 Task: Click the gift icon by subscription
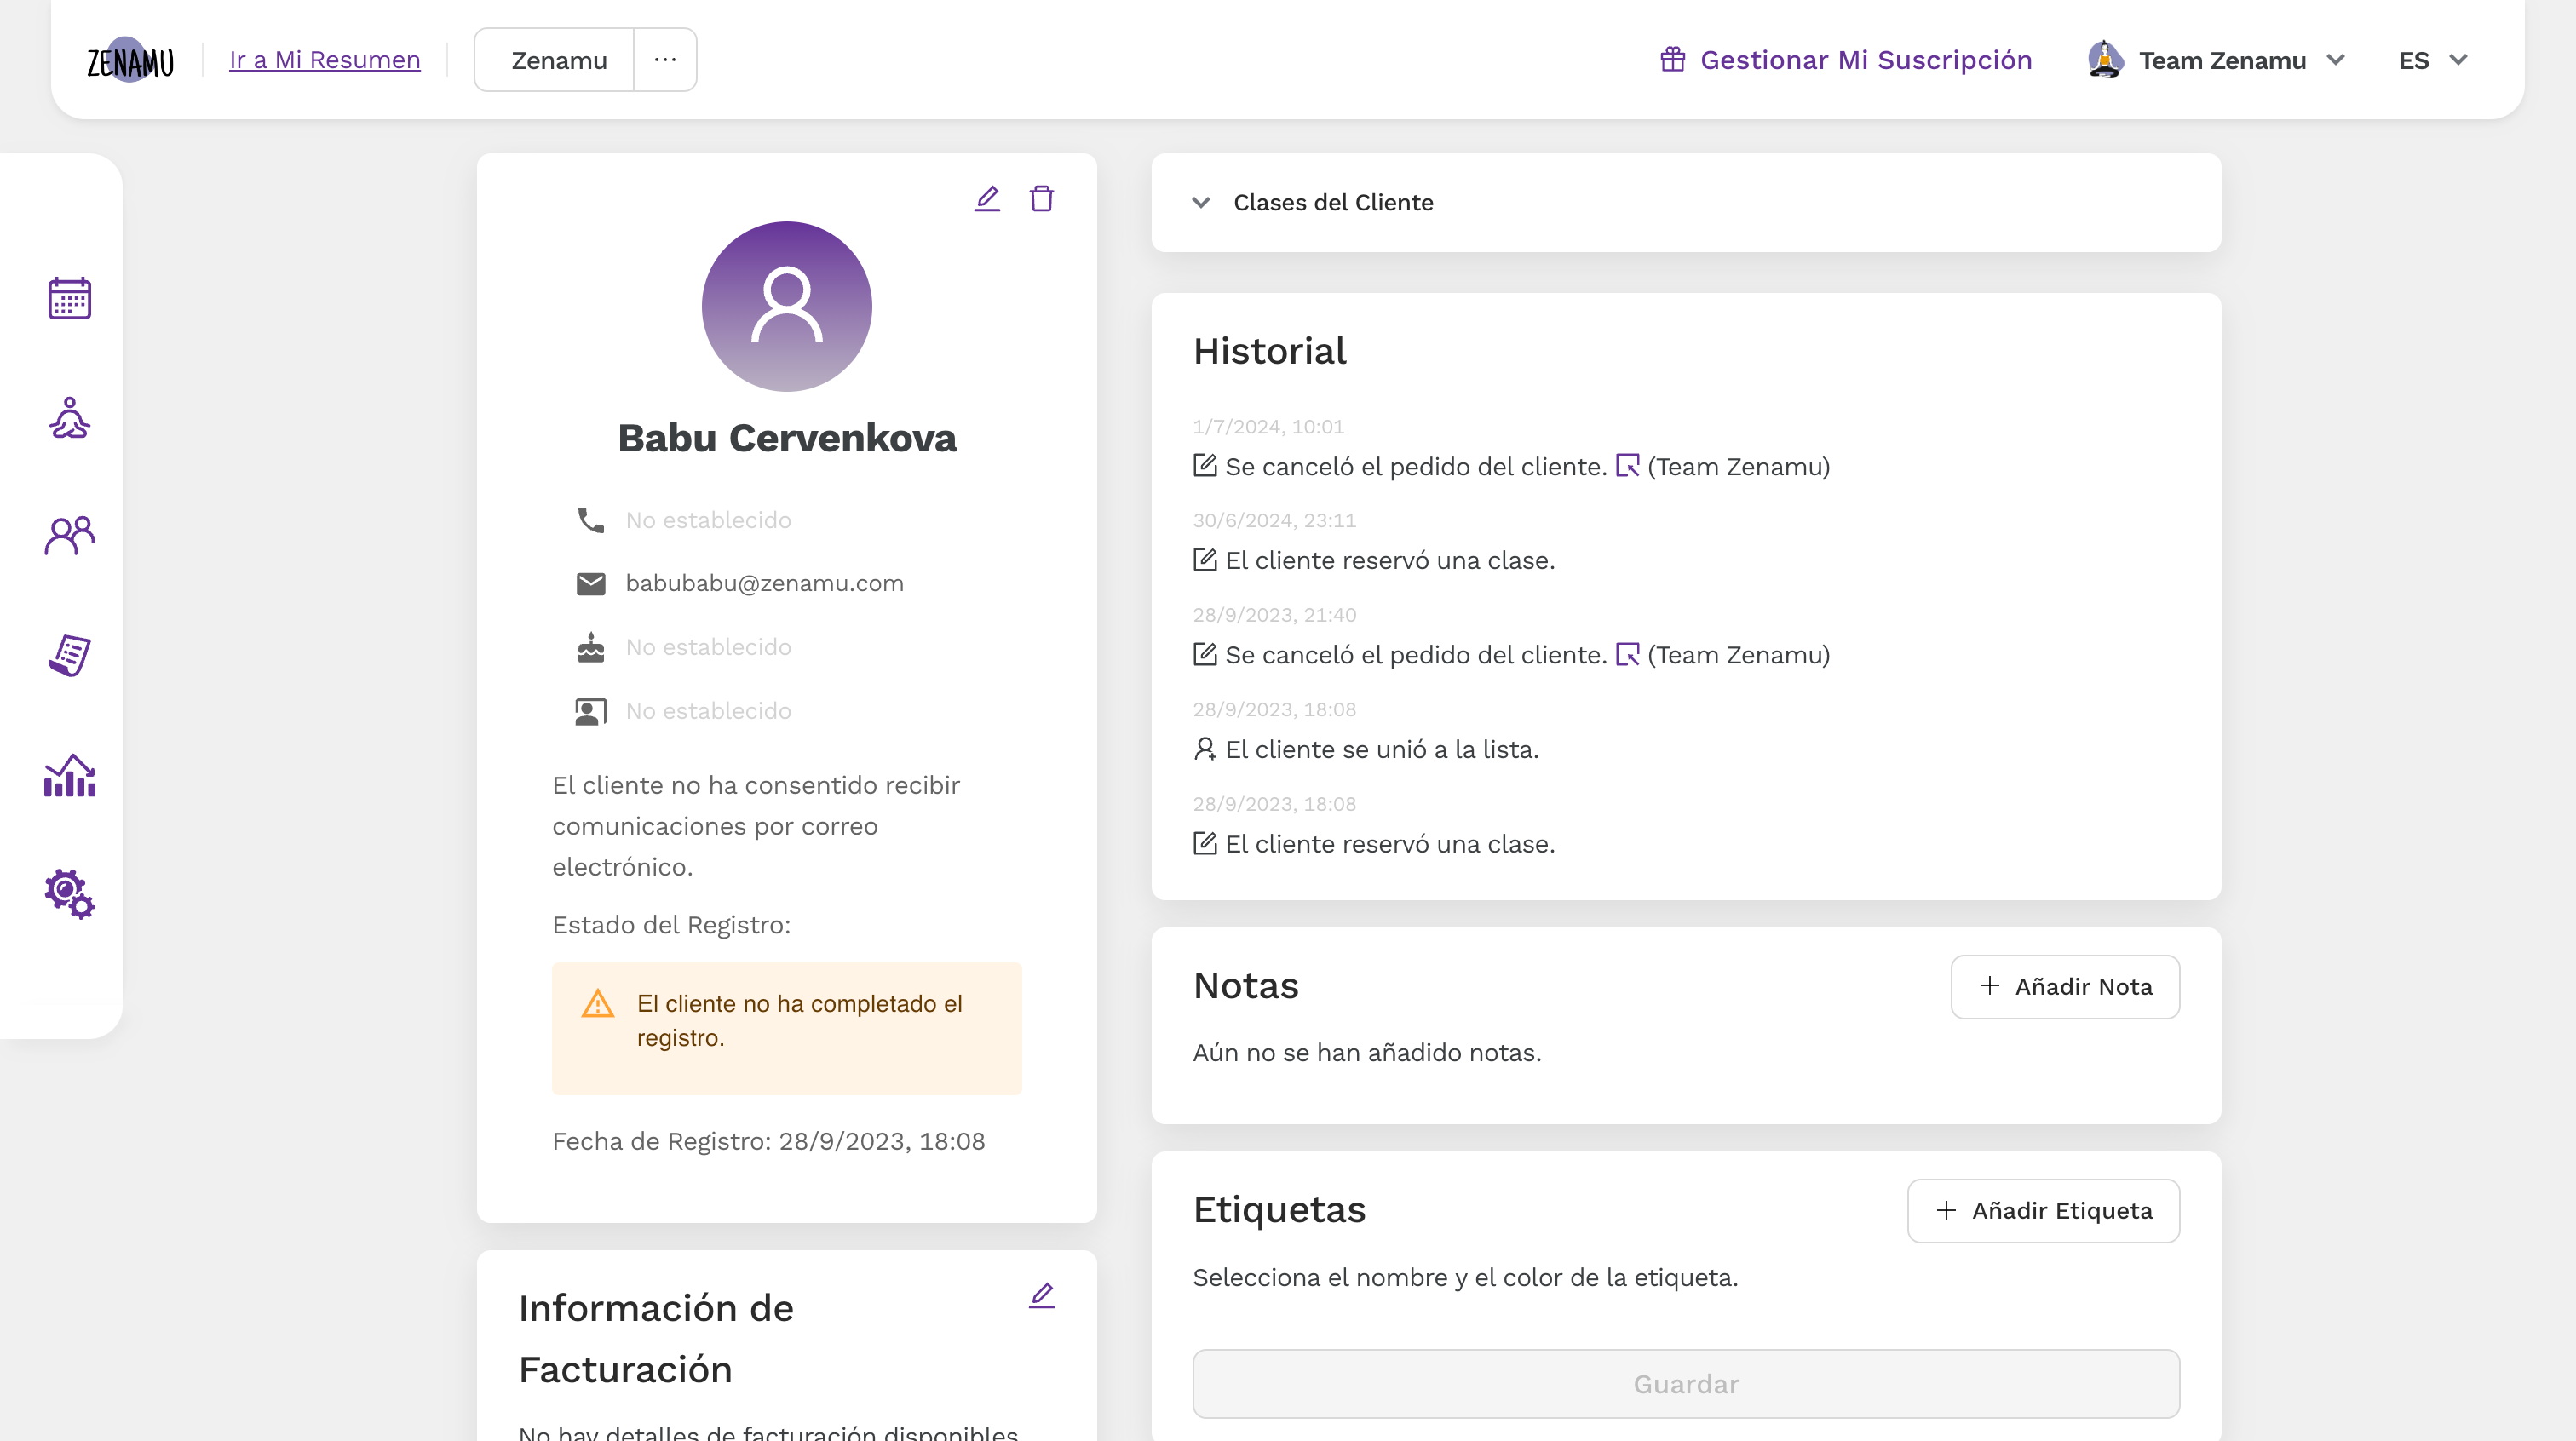tap(1672, 60)
